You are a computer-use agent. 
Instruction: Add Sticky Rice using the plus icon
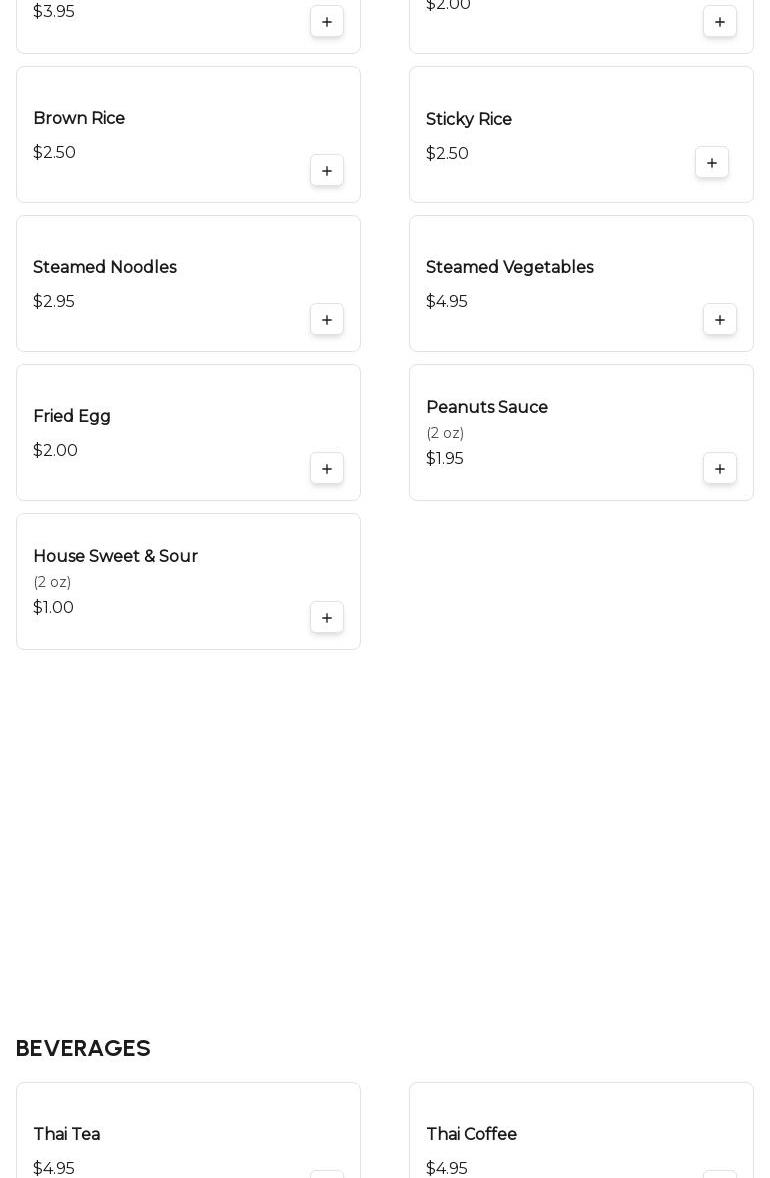712,162
